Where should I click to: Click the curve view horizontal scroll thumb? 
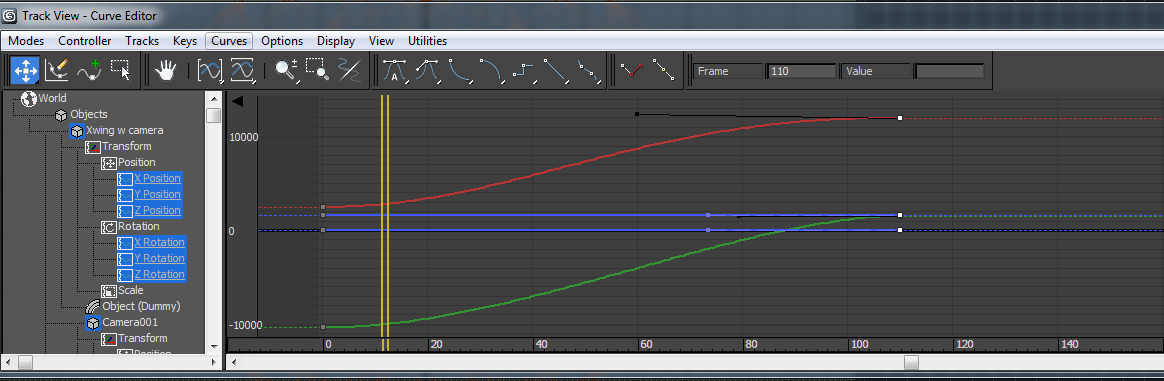point(911,362)
